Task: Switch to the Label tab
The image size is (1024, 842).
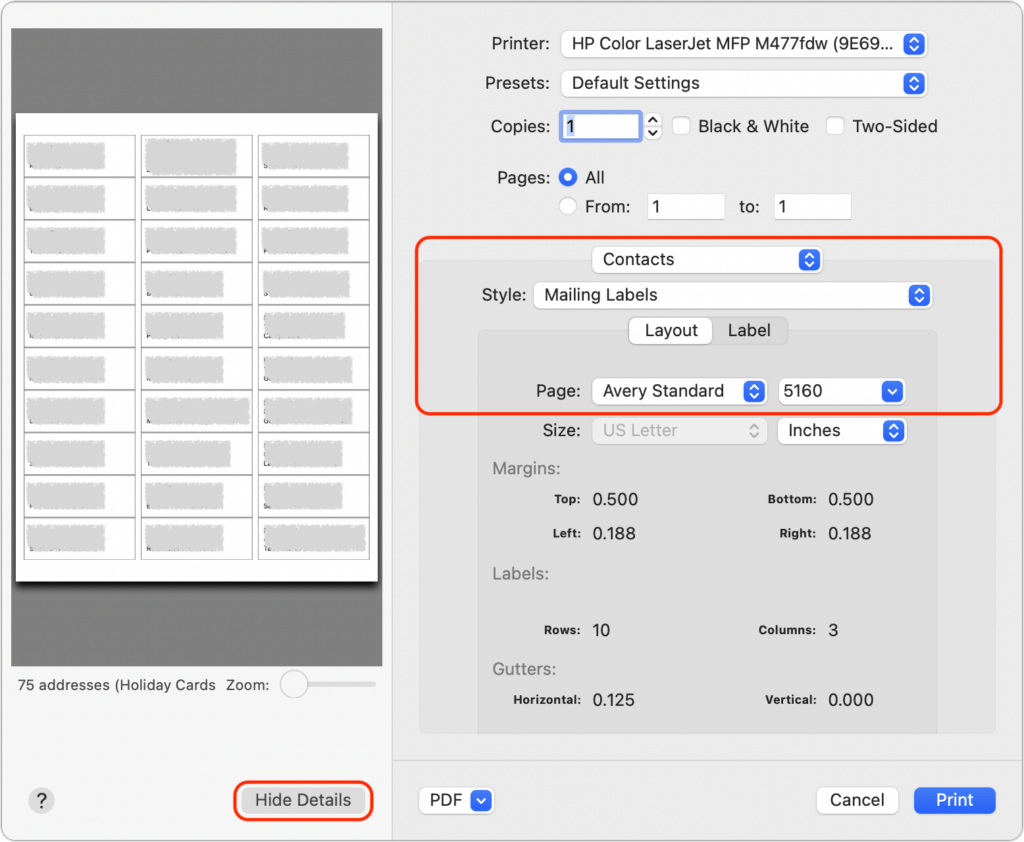Action: tap(749, 330)
